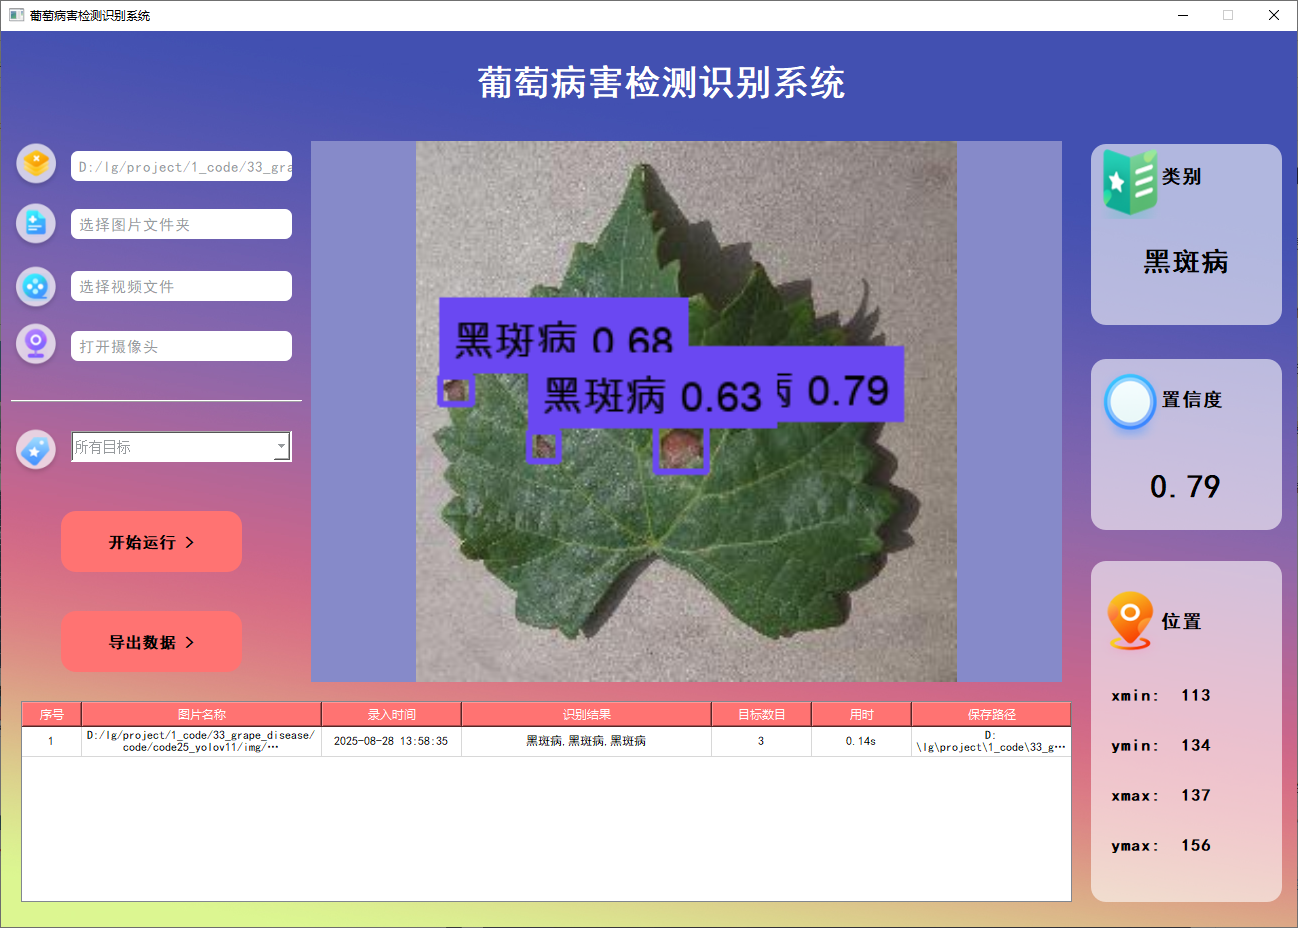Viewport: 1298px width, 928px height.
Task: Click the 选择图片文件夹 input field
Action: (x=181, y=224)
